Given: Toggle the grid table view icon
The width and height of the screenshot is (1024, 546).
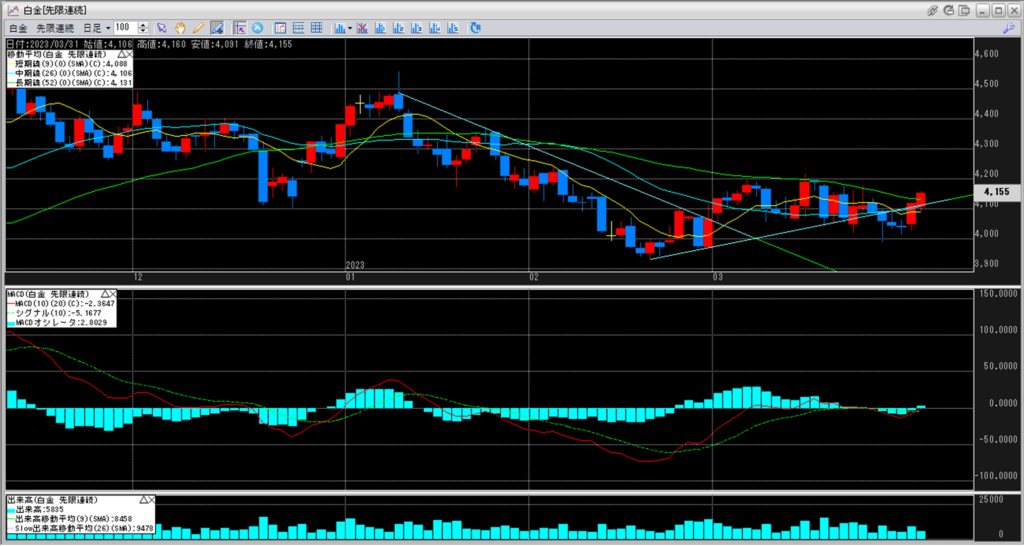Looking at the screenshot, I should [316, 27].
